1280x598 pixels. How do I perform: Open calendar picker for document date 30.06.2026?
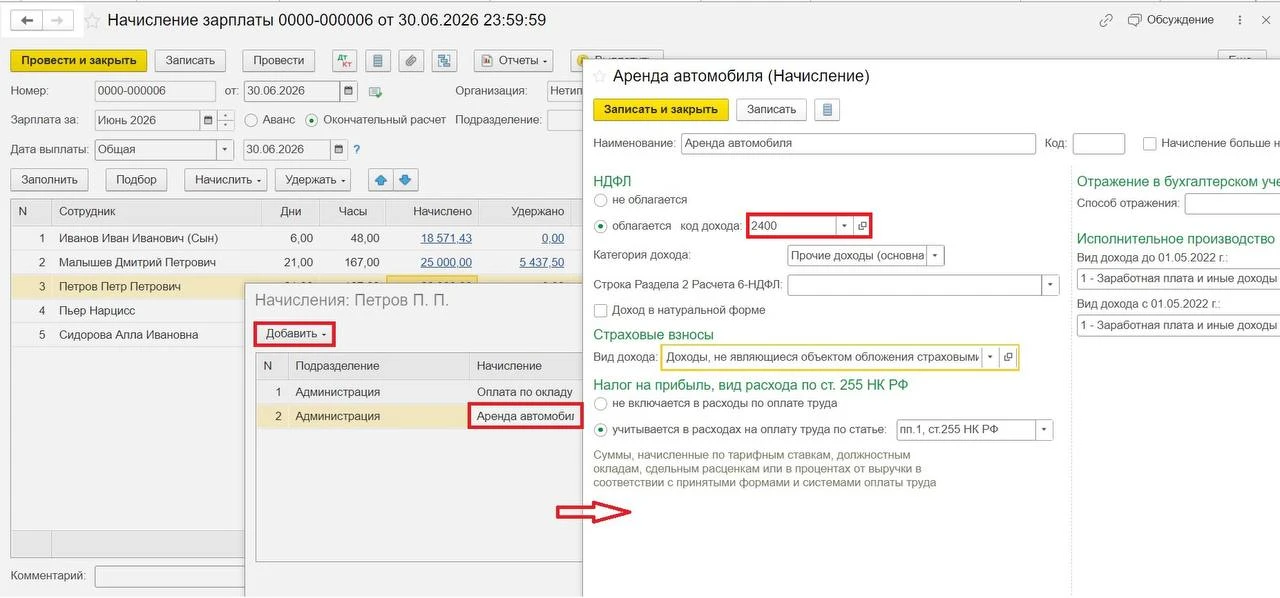(348, 90)
